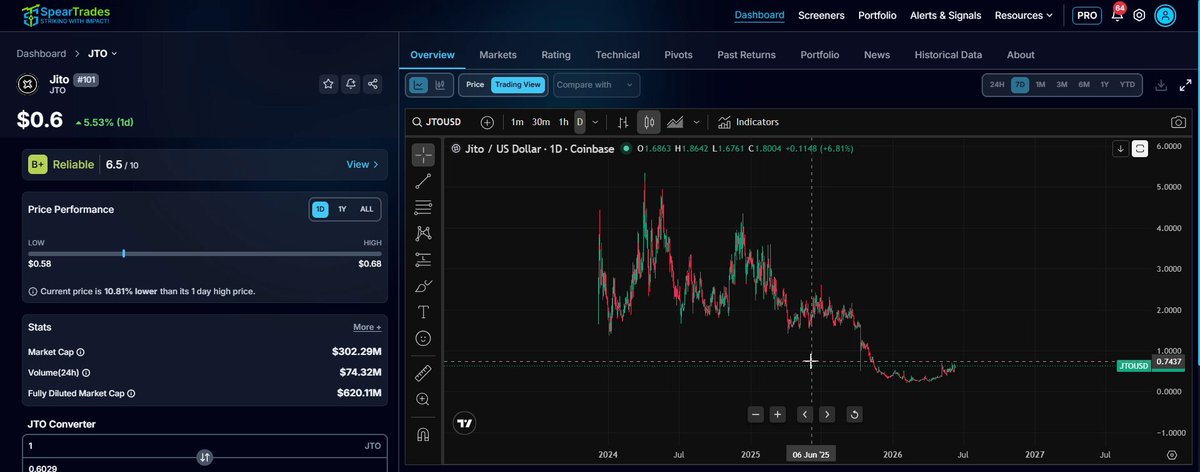1200x472 pixels.
Task: Zoom out chart with minus button
Action: [756, 414]
